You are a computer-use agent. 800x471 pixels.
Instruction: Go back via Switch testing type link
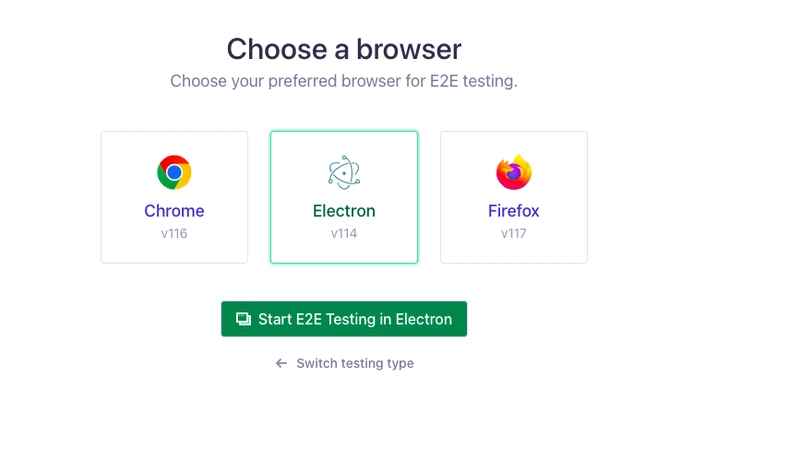coord(344,363)
